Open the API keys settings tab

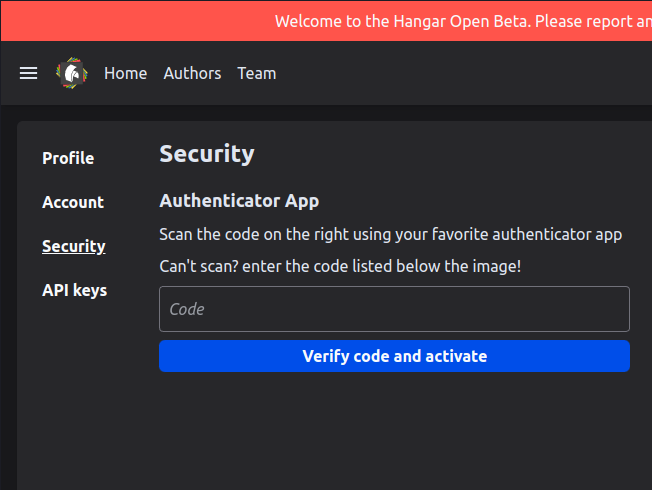[x=74, y=290]
